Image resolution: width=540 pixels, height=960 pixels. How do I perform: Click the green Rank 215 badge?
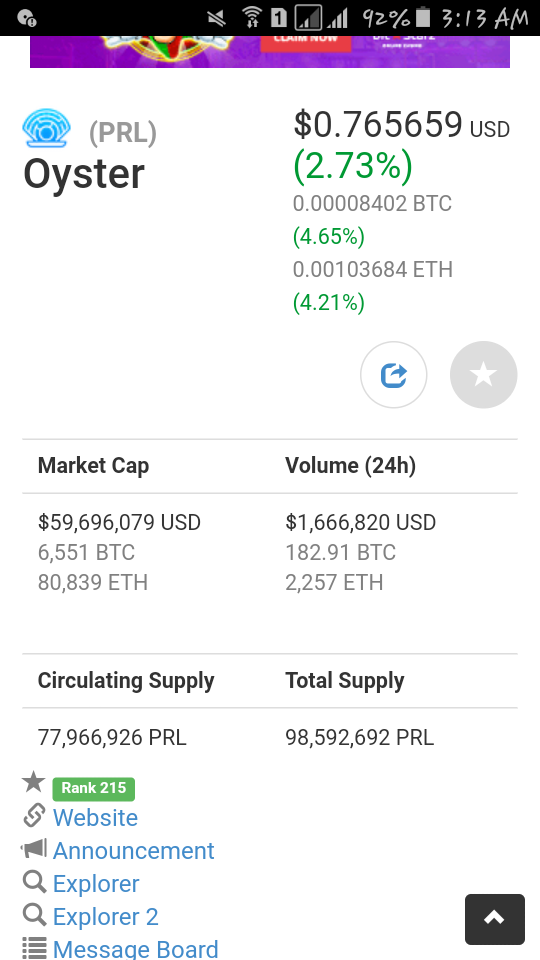94,789
